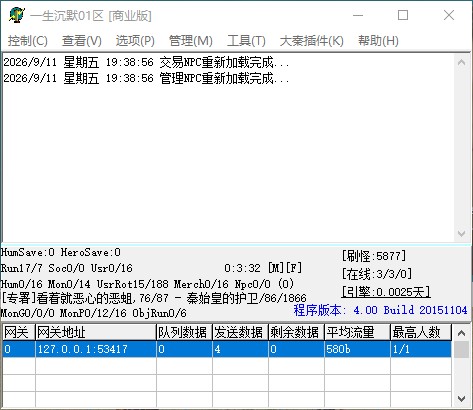Open the 选项(P) menu
Screen dimensions: 473x410
(135, 41)
